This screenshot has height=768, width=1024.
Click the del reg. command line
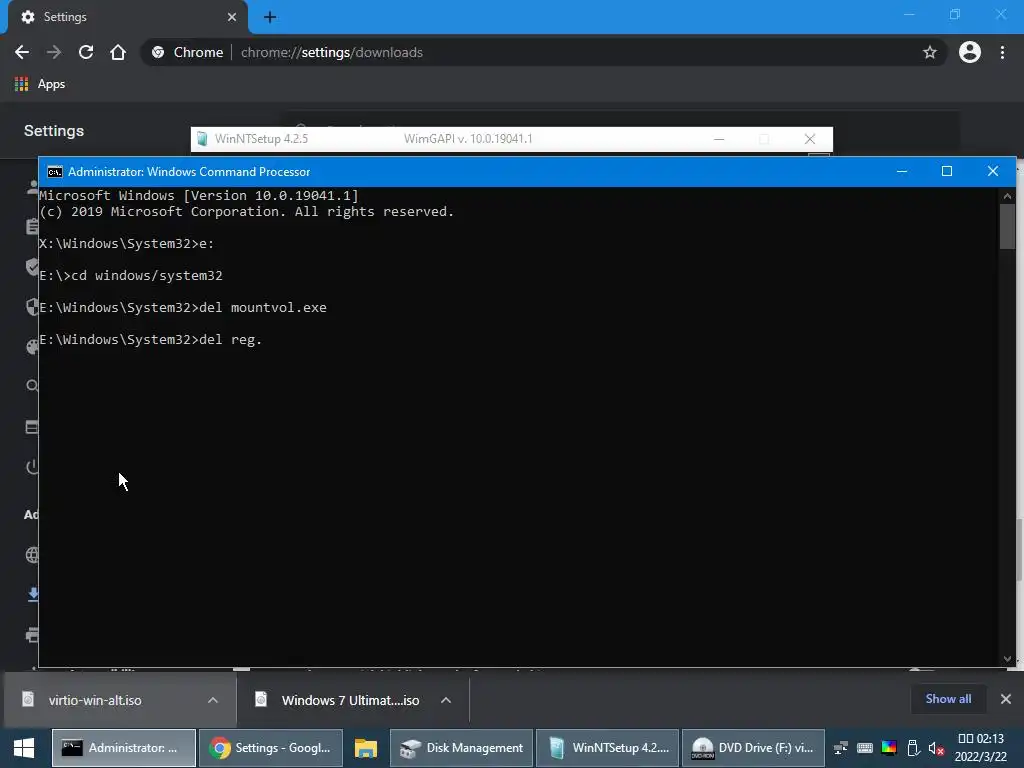[x=151, y=340]
